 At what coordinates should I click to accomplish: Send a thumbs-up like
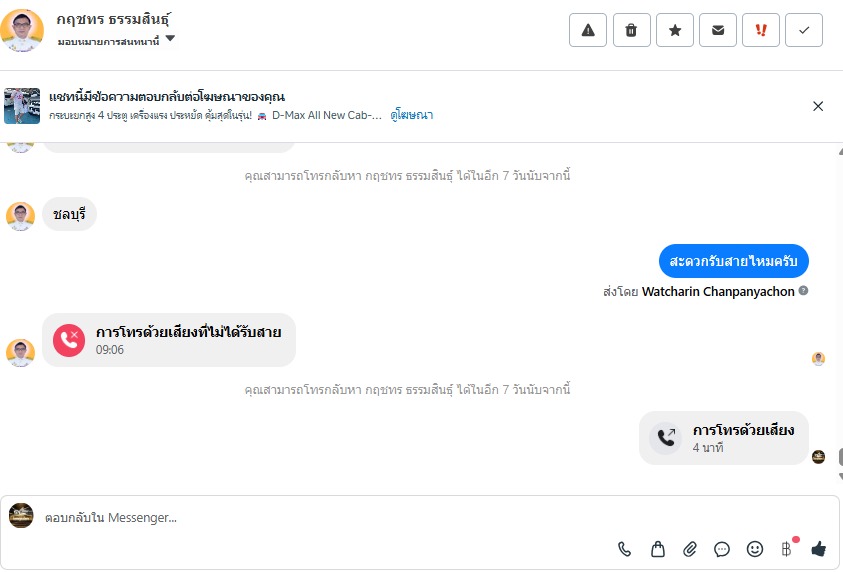point(819,548)
